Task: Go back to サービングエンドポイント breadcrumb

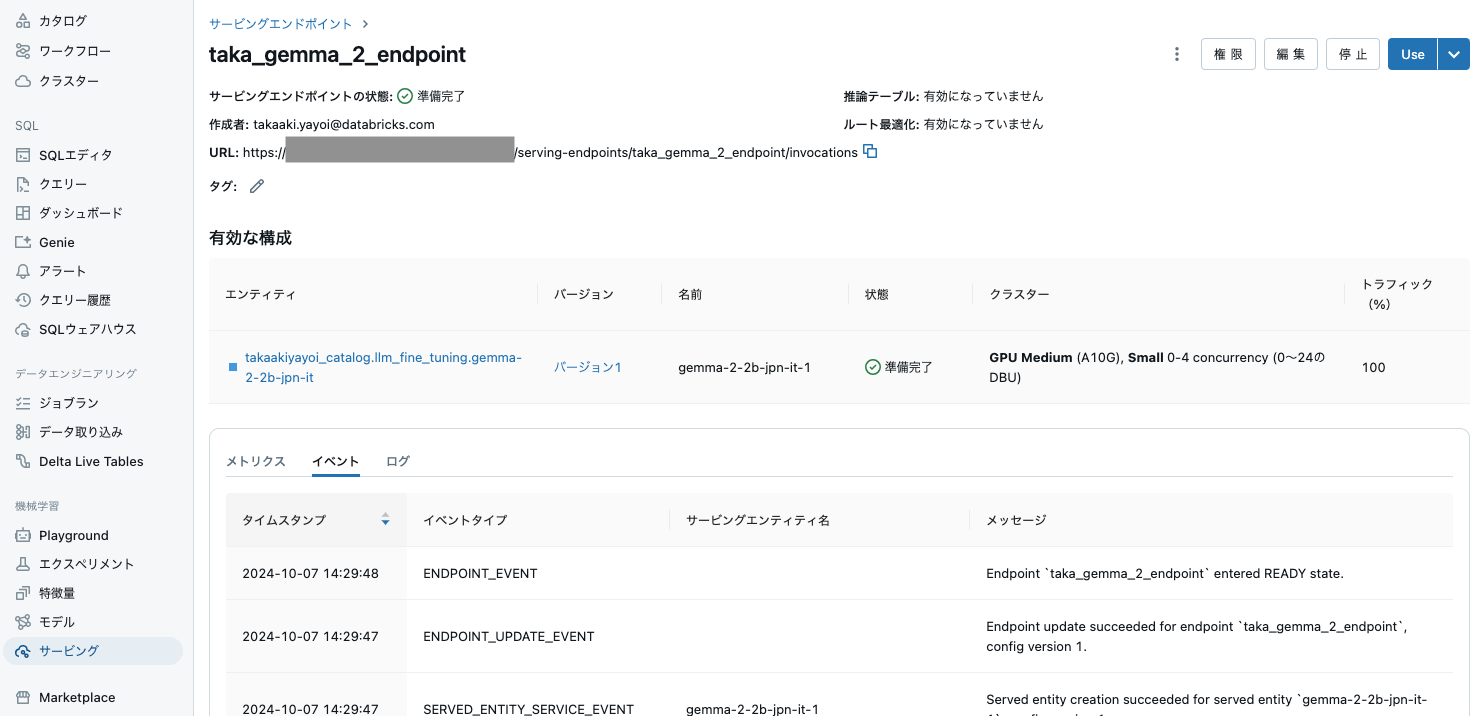Action: (x=280, y=23)
